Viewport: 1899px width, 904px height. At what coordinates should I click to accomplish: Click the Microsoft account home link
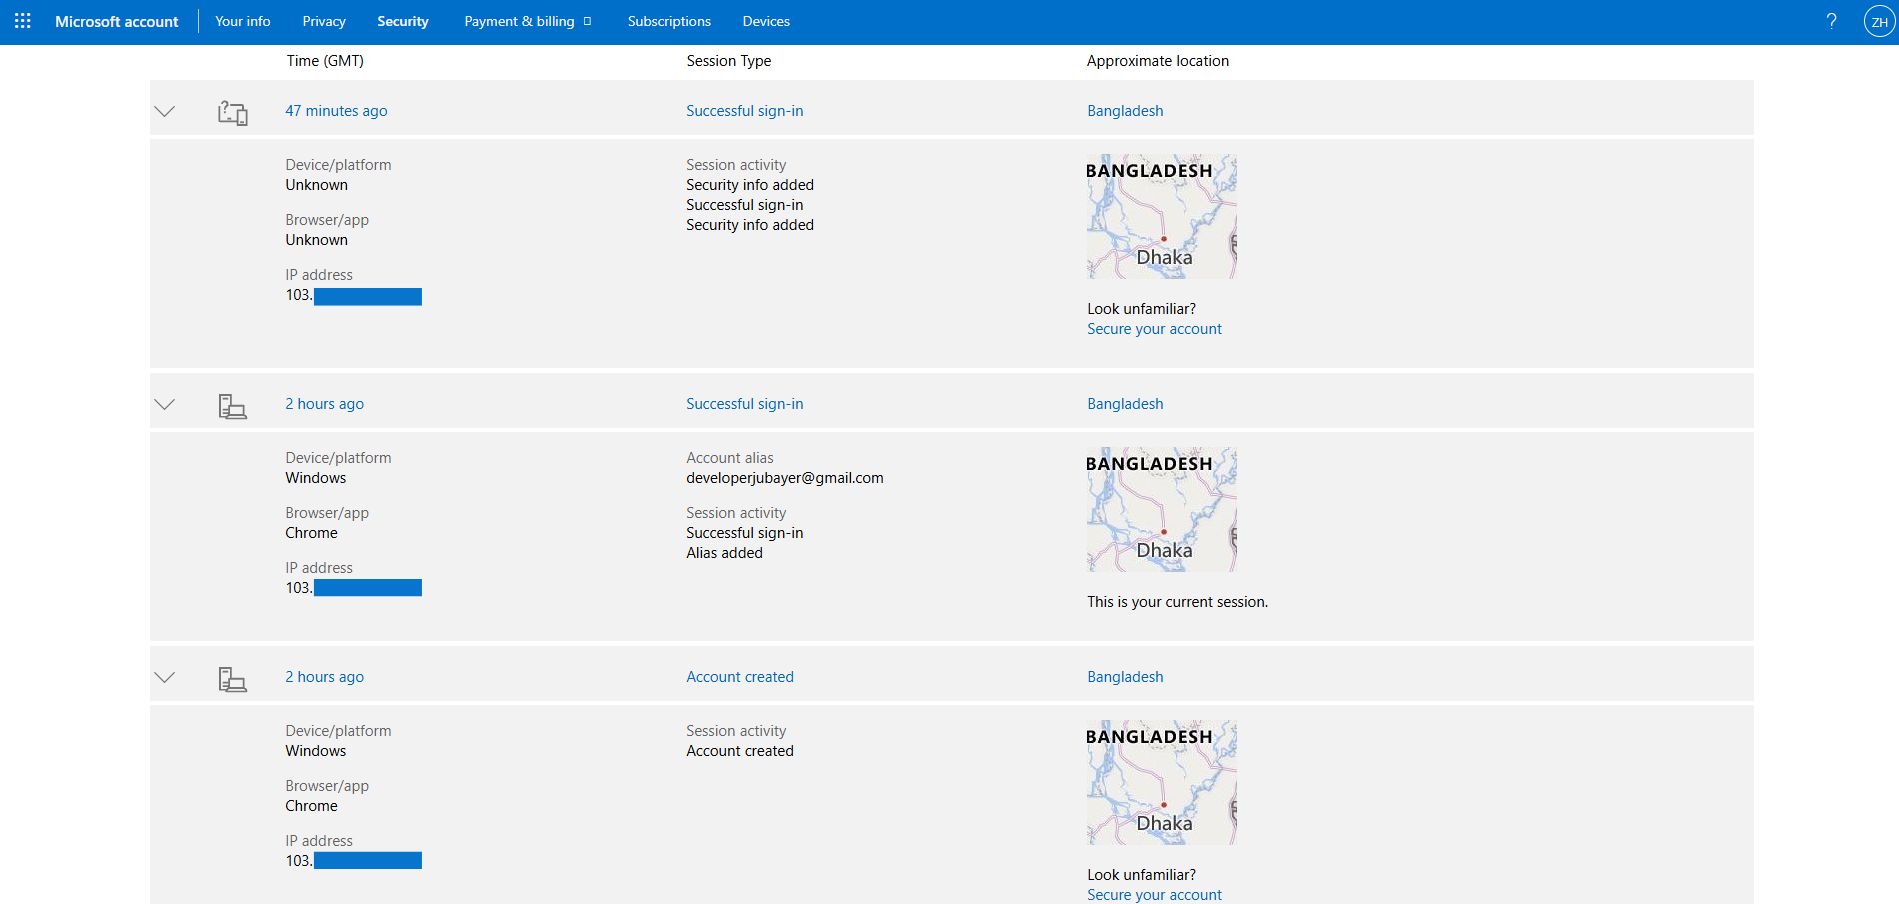point(116,21)
